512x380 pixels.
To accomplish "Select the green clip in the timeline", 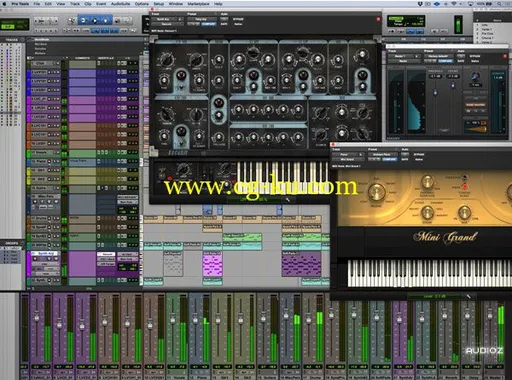I will pyautogui.click(x=242, y=238).
